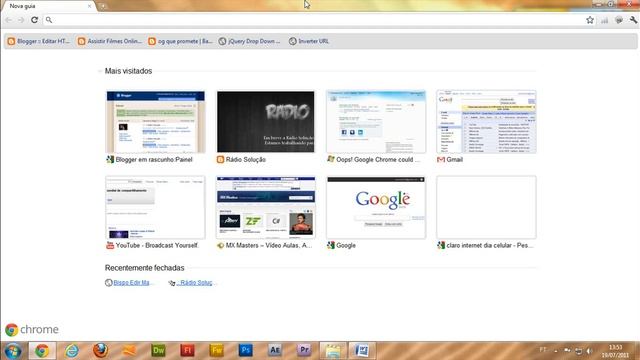Screen dimensions: 640x360
Task: Click the Gmail title link
Action: click(454, 160)
